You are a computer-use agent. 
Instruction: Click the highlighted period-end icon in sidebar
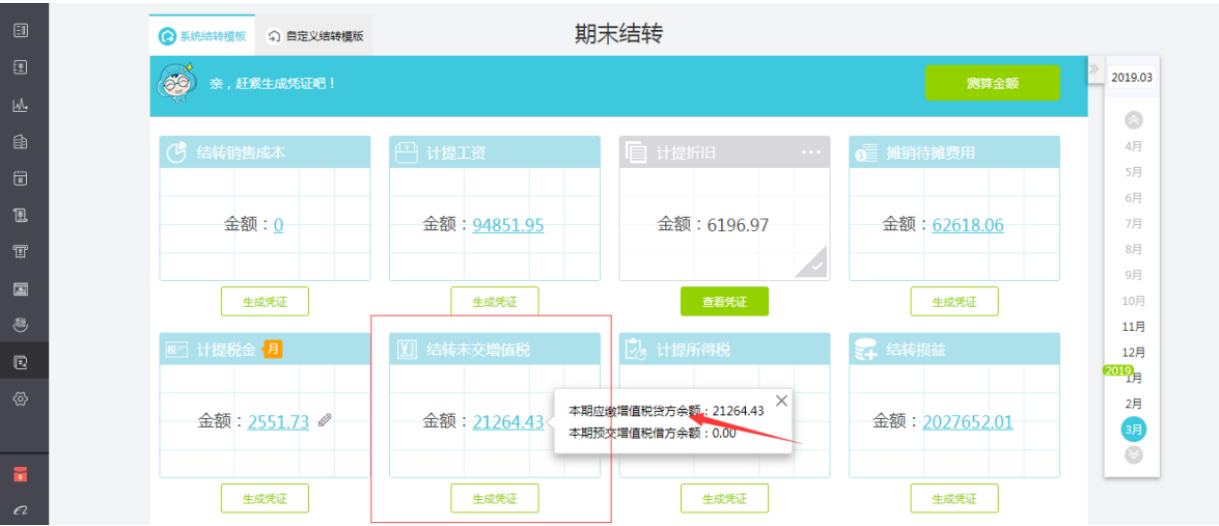click(19, 362)
